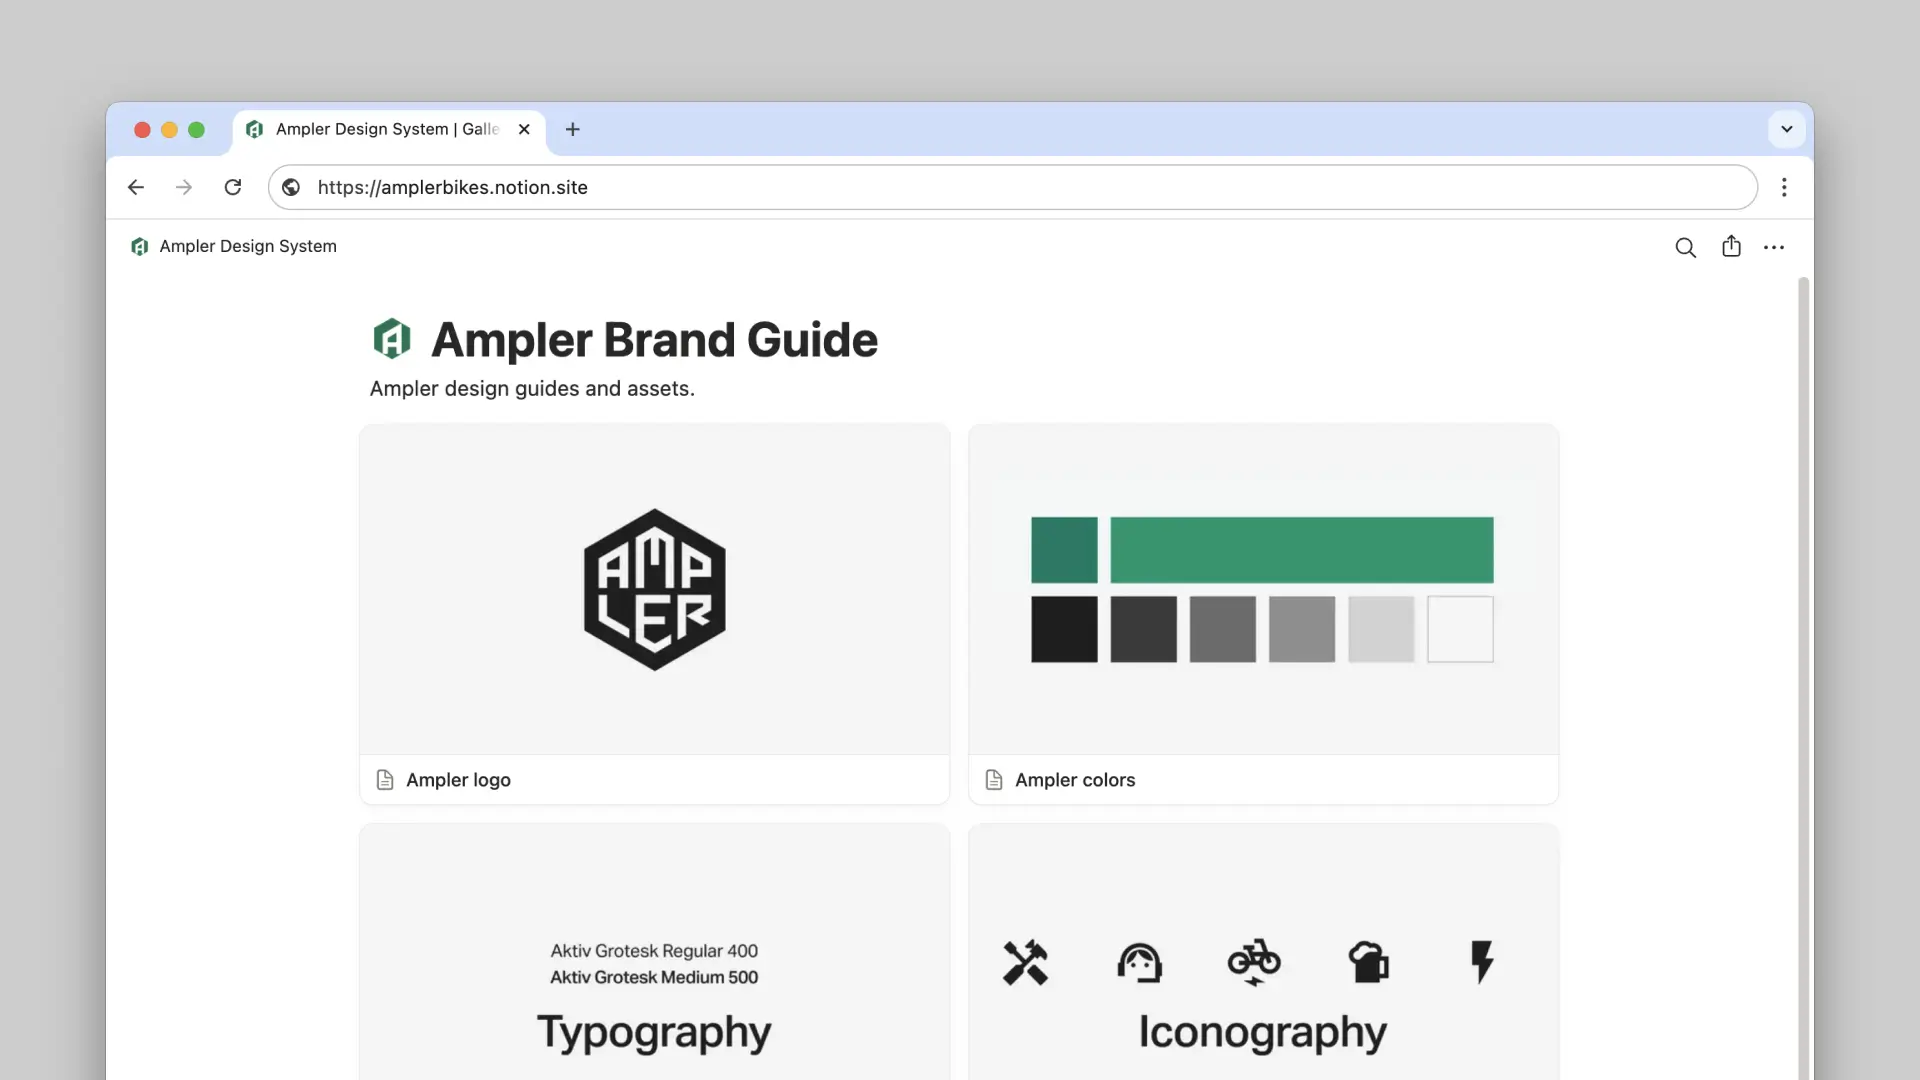Screen dimensions: 1920x1080
Task: Click the site permissions globe in the address bar
Action: (x=290, y=187)
